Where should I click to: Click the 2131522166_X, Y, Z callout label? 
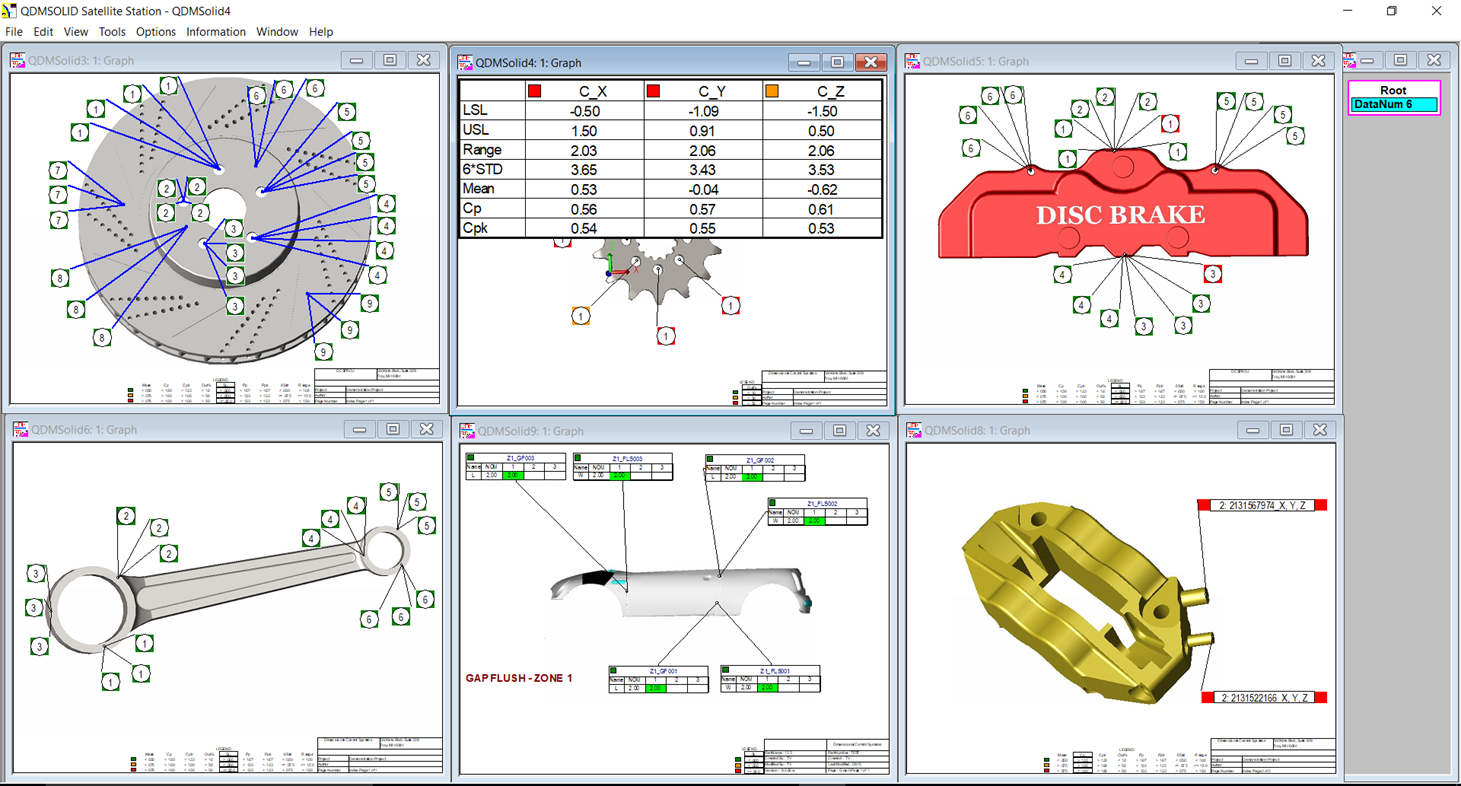1264,697
